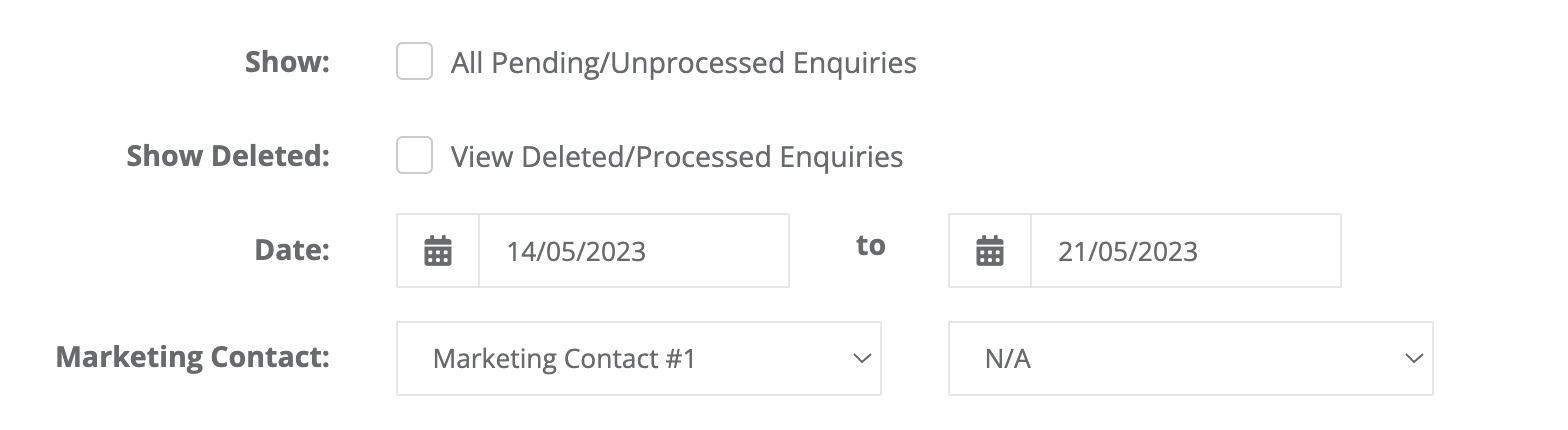1568x430 pixels.
Task: Click the 'All Pending/Unprocessed Enquiries' label text
Action: pyautogui.click(x=684, y=63)
